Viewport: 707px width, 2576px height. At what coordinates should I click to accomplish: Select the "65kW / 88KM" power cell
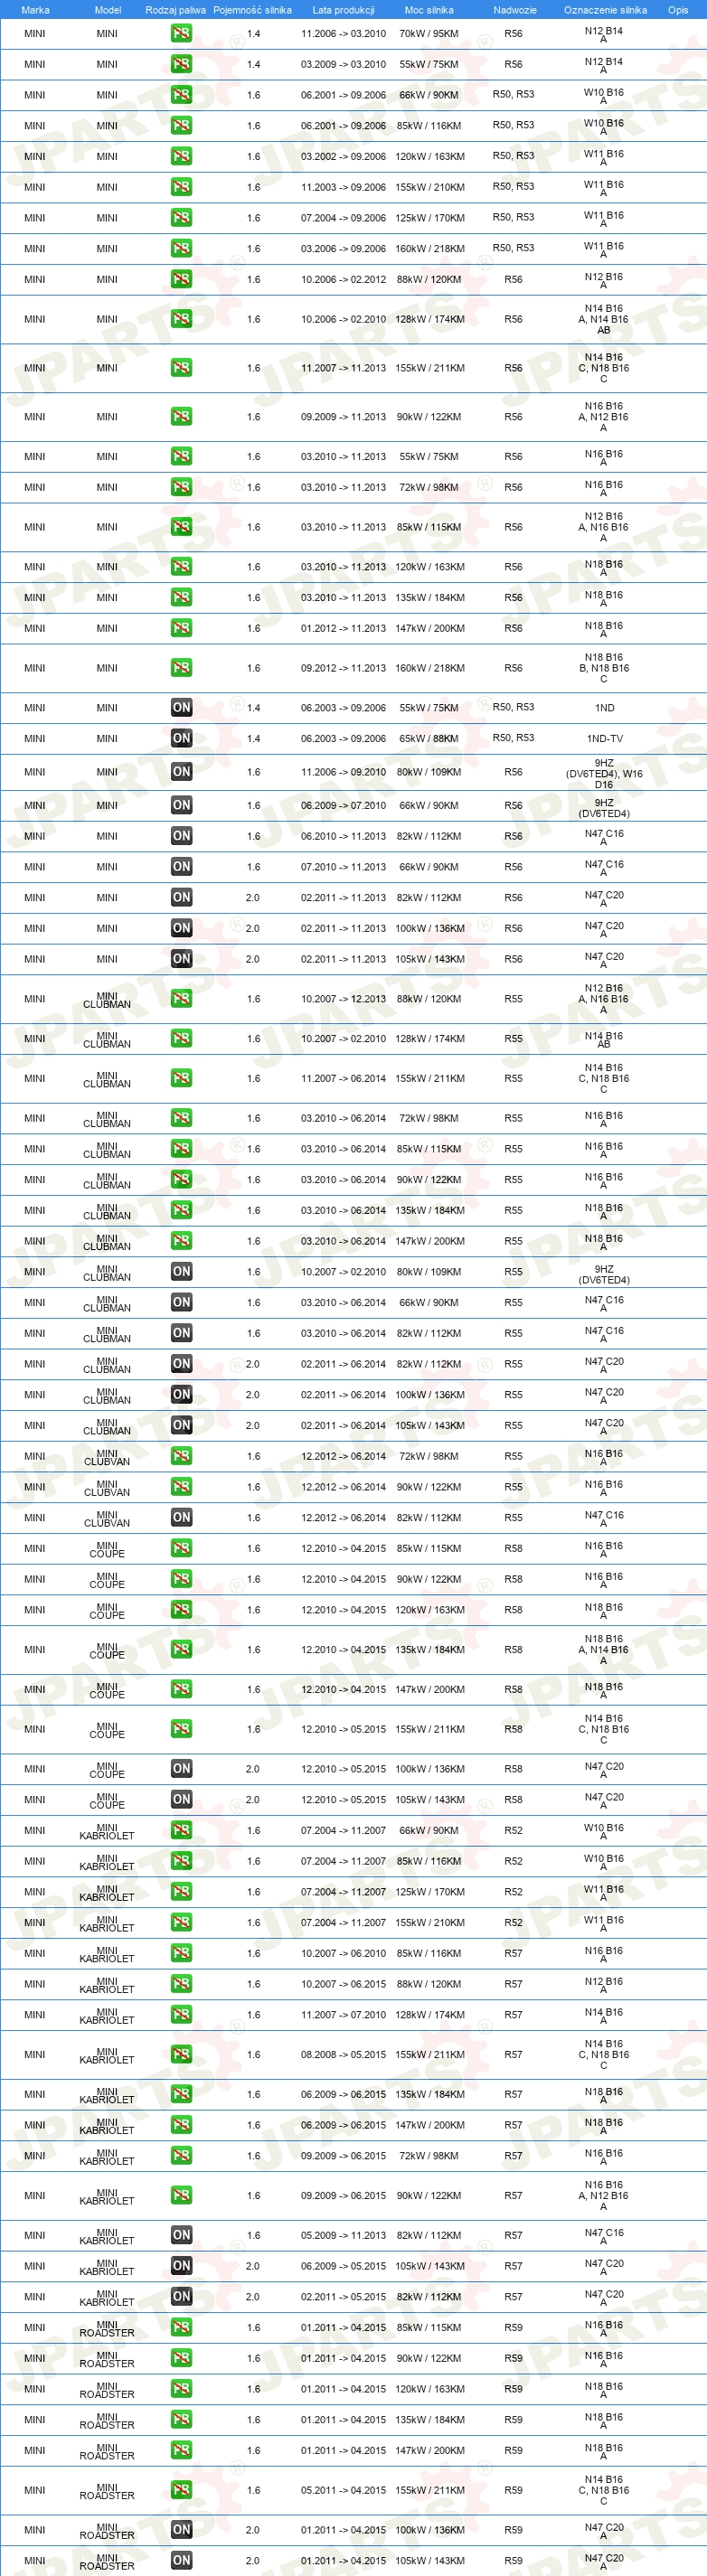click(x=429, y=739)
